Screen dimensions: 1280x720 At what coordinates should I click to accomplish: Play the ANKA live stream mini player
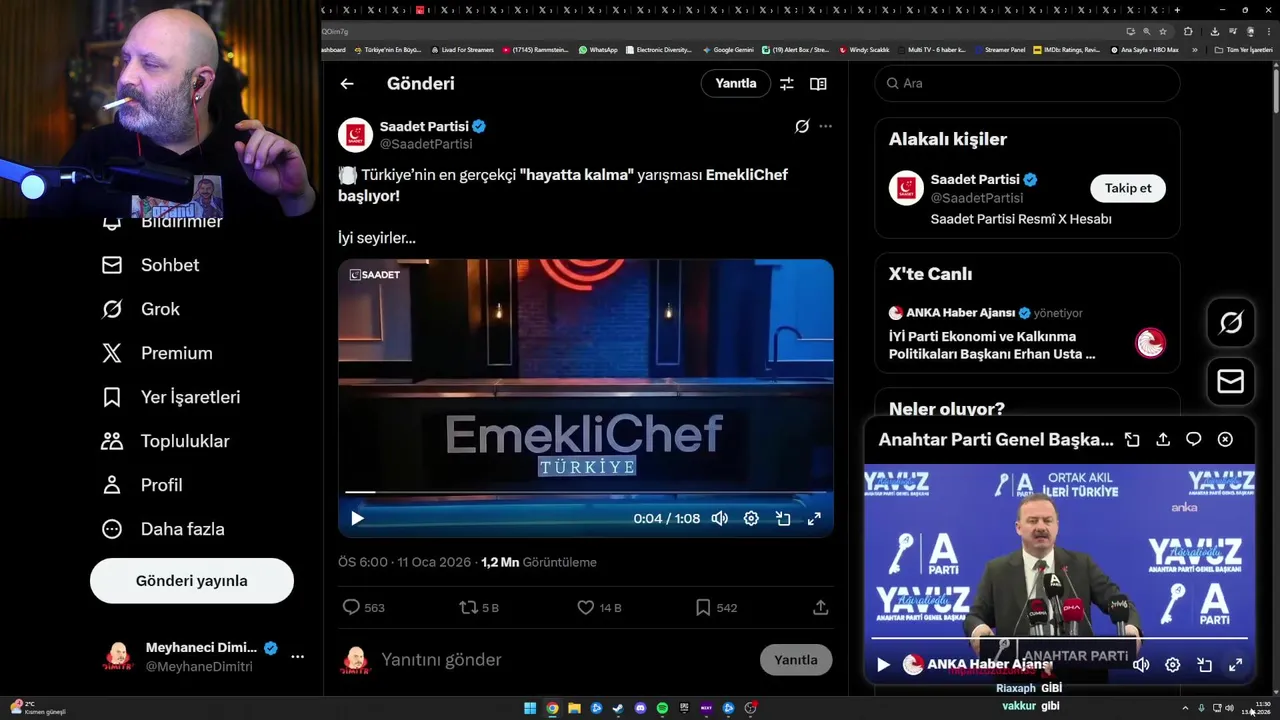click(x=883, y=665)
